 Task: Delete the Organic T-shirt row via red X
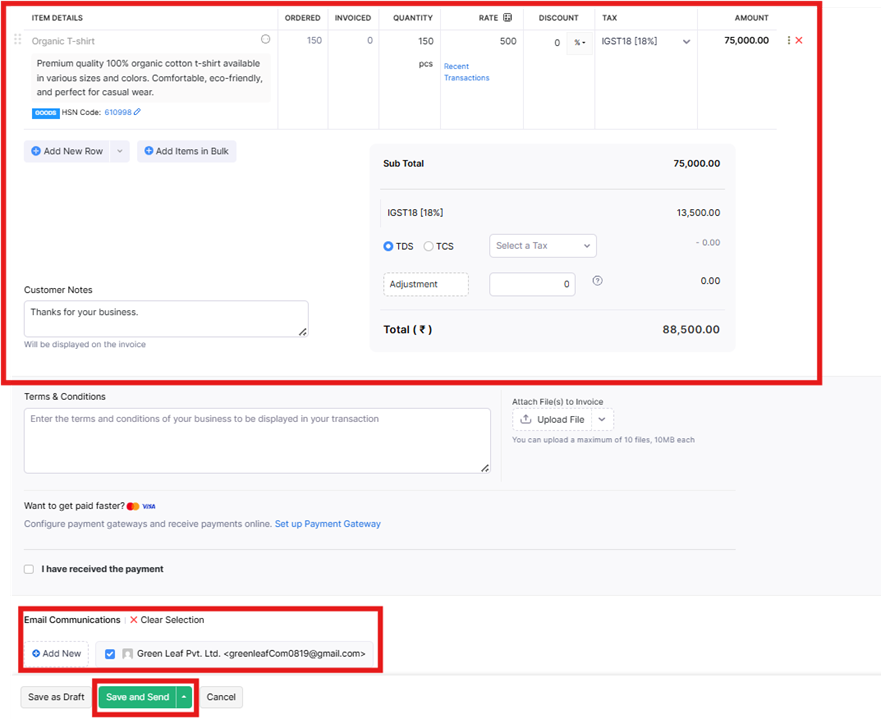(x=798, y=40)
